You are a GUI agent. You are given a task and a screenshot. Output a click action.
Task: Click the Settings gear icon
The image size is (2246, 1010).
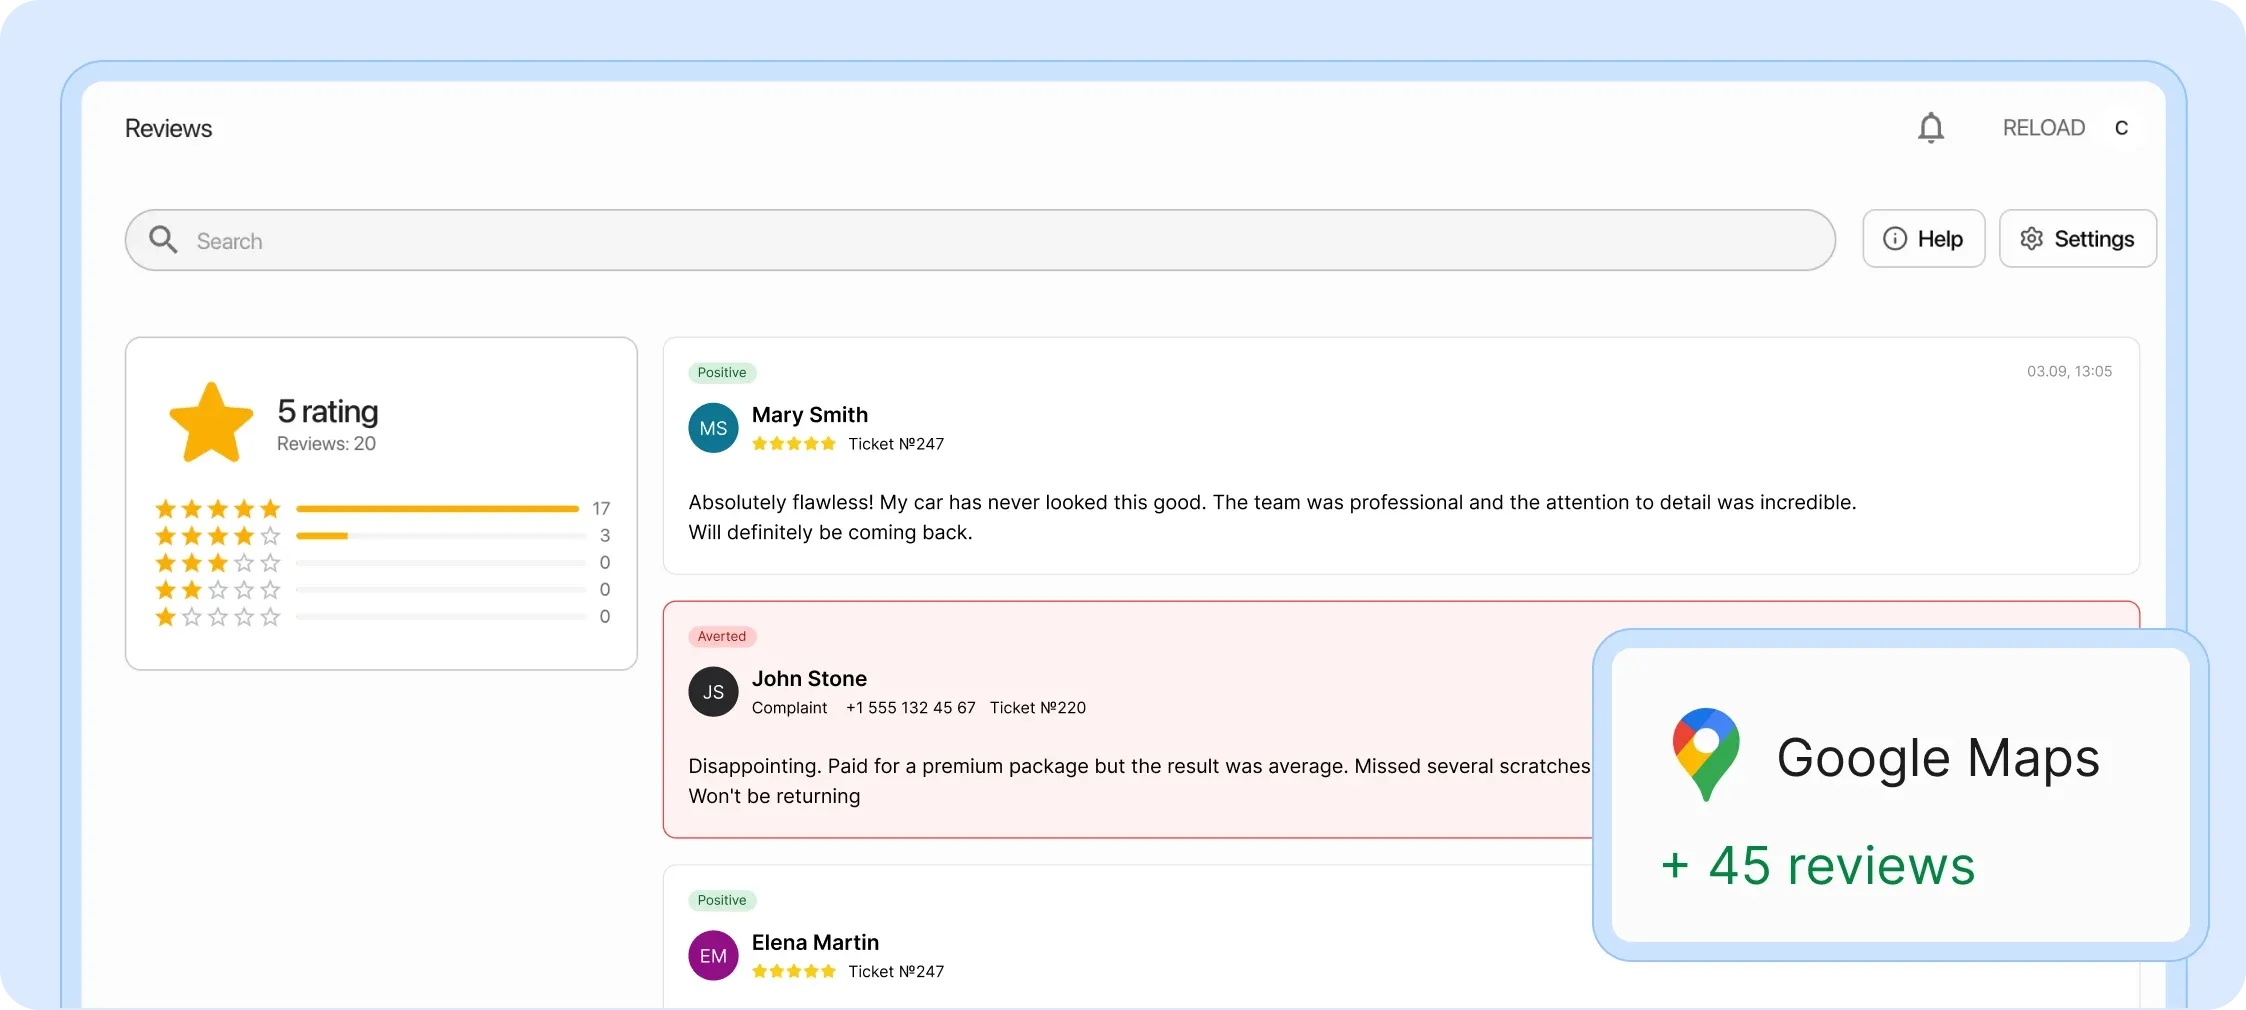(2032, 239)
